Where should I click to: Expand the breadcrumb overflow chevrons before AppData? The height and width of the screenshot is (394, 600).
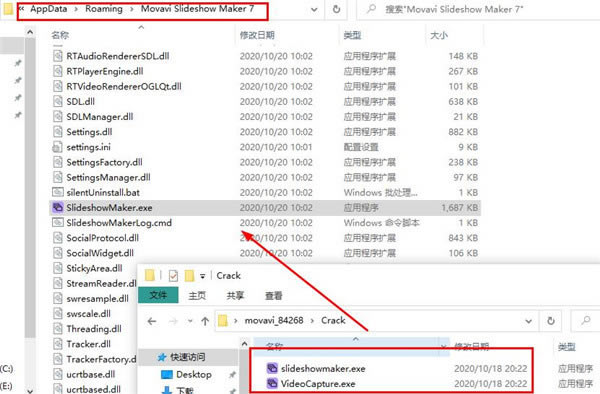[21, 8]
